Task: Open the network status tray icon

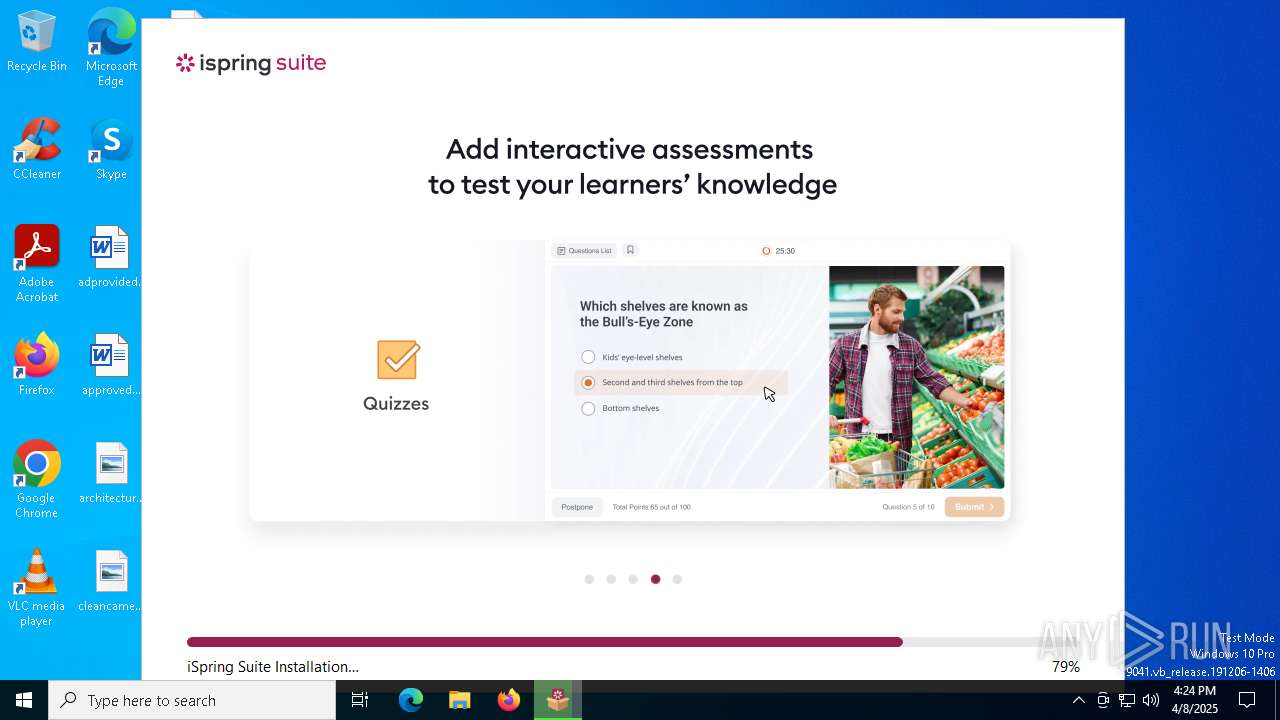Action: pyautogui.click(x=1127, y=700)
